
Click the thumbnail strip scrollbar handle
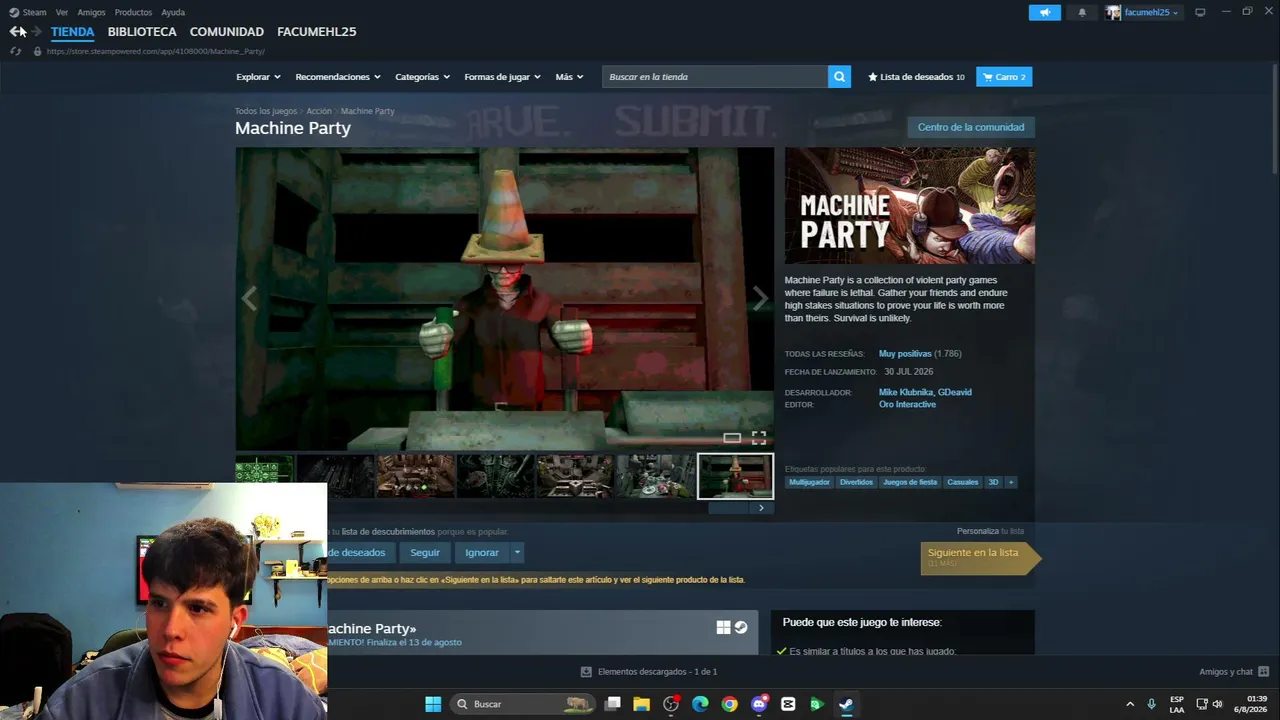[x=728, y=508]
